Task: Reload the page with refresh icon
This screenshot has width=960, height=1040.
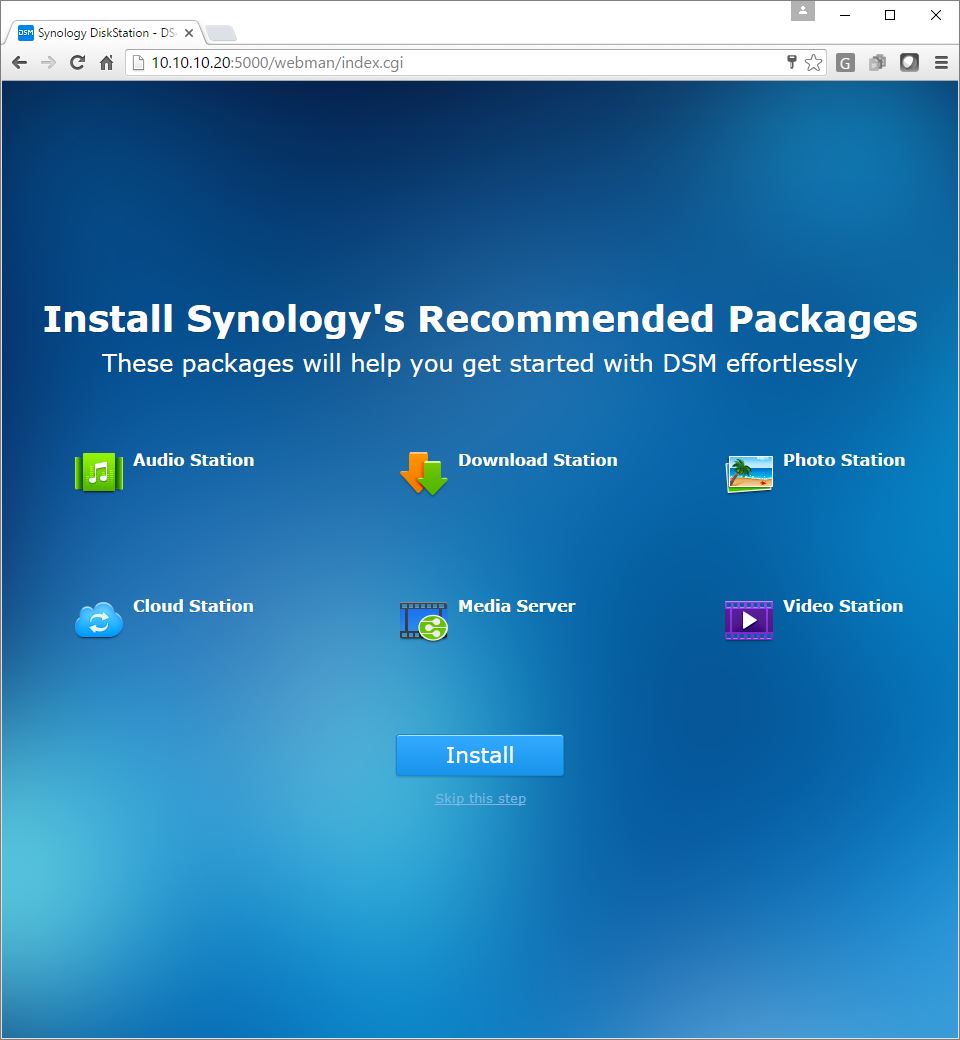Action: (78, 63)
